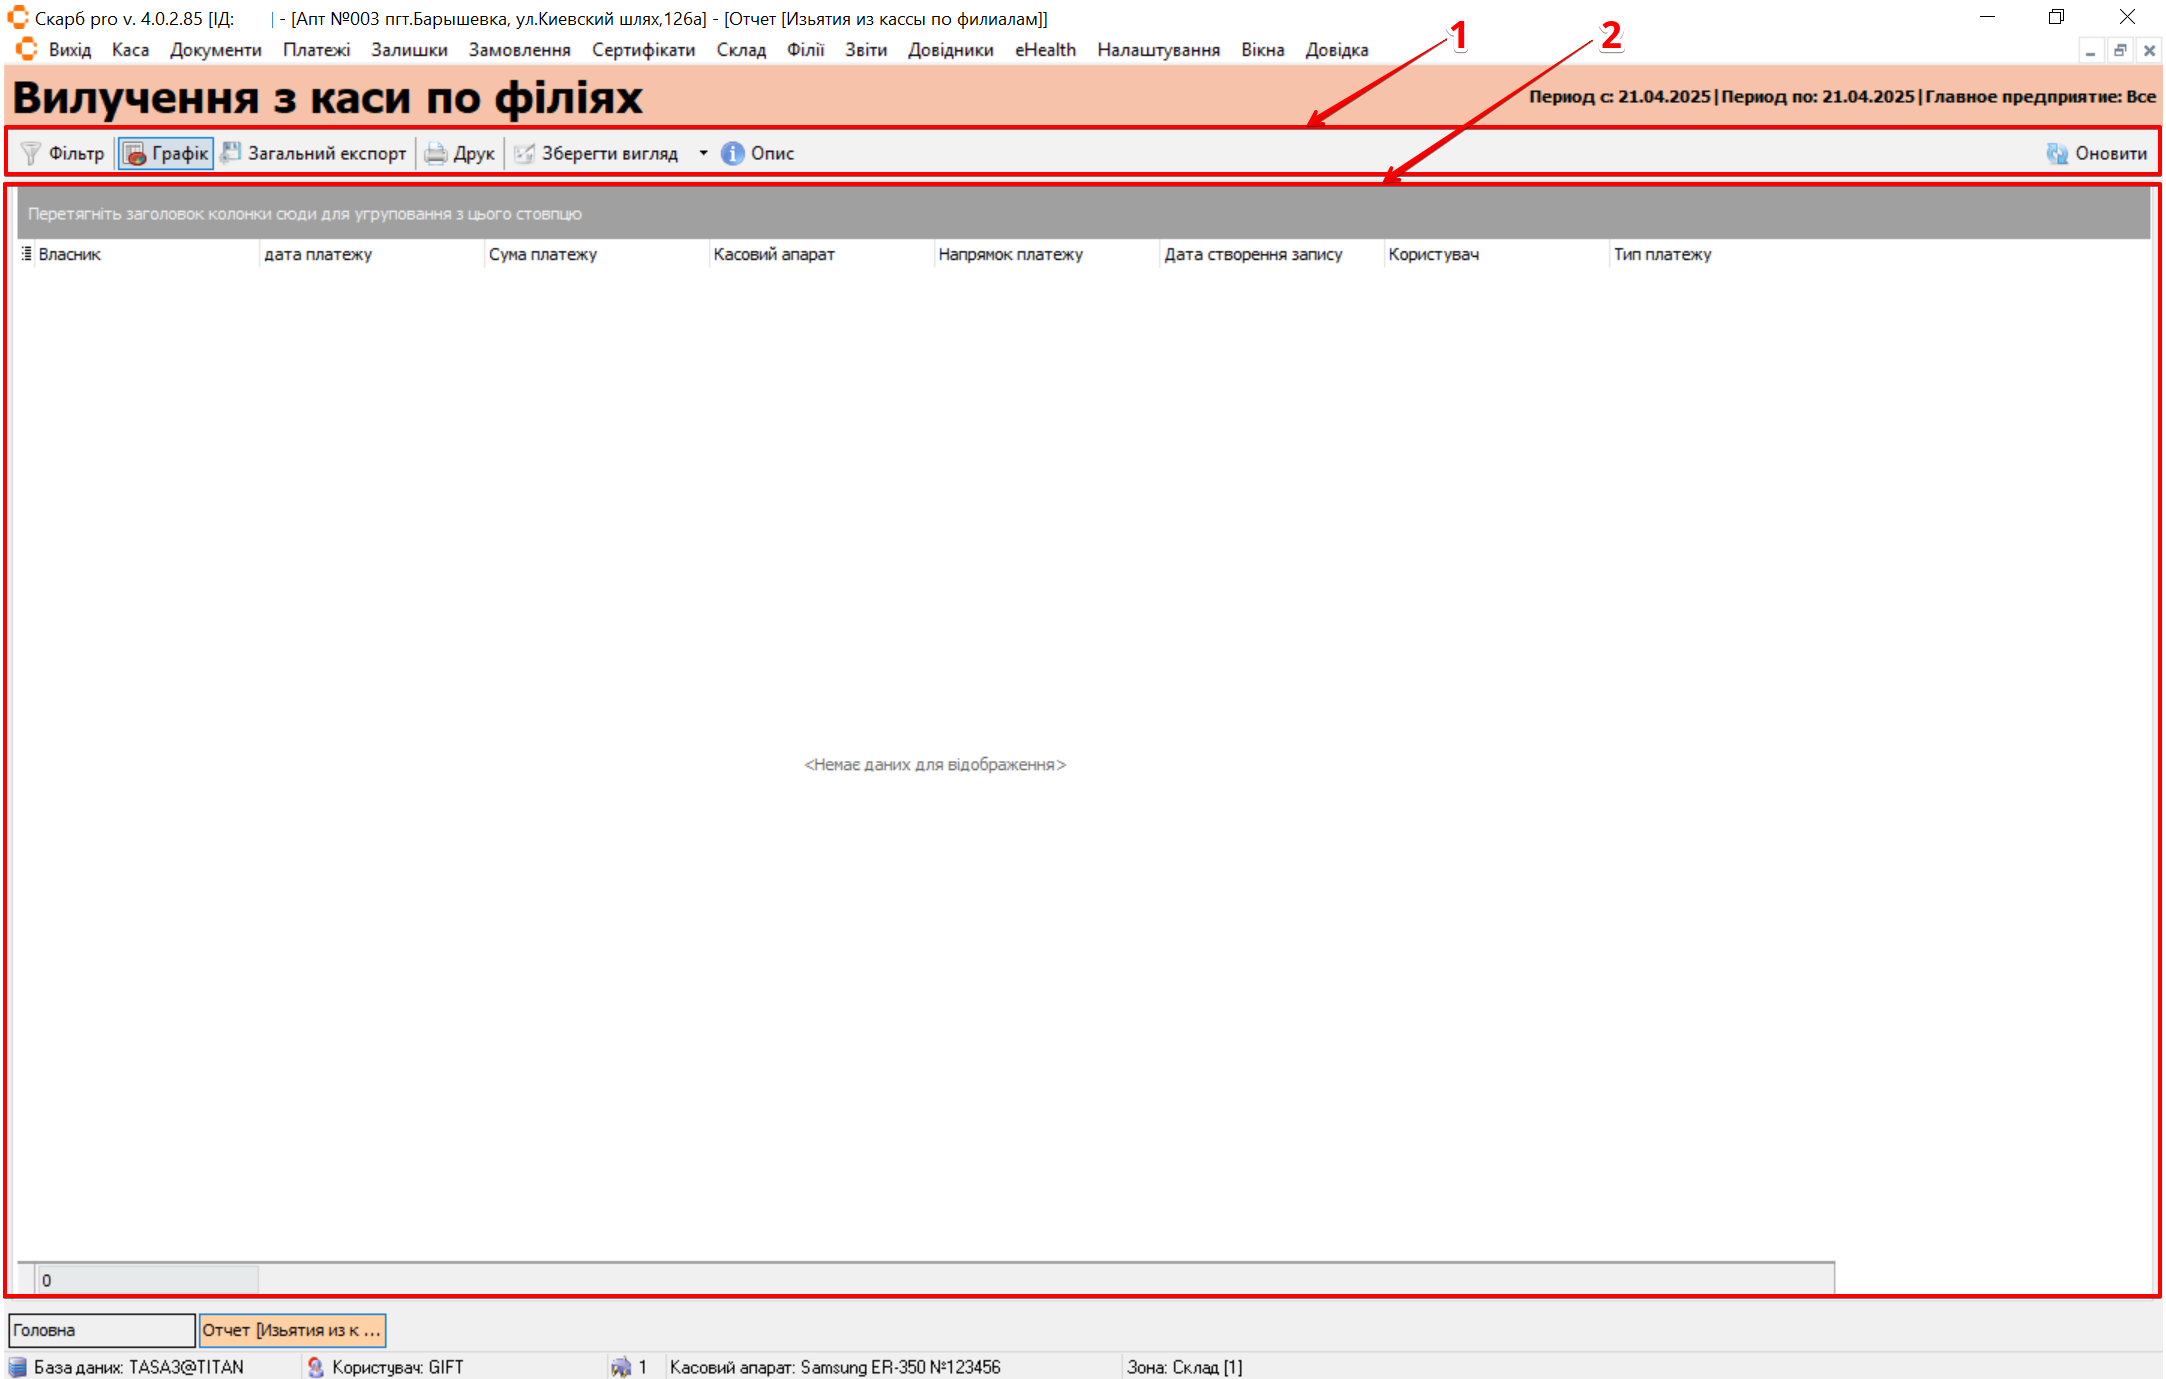Screen dimensions: 2166x1379
Task: Switch to the Головна tab
Action: point(101,1330)
